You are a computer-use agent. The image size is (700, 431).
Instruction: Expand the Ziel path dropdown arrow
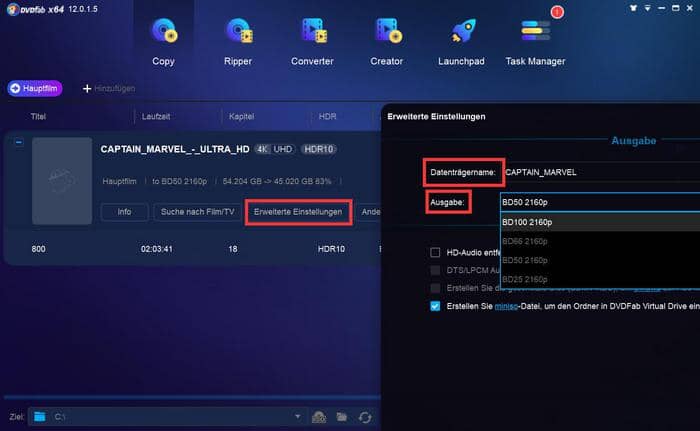click(x=297, y=416)
